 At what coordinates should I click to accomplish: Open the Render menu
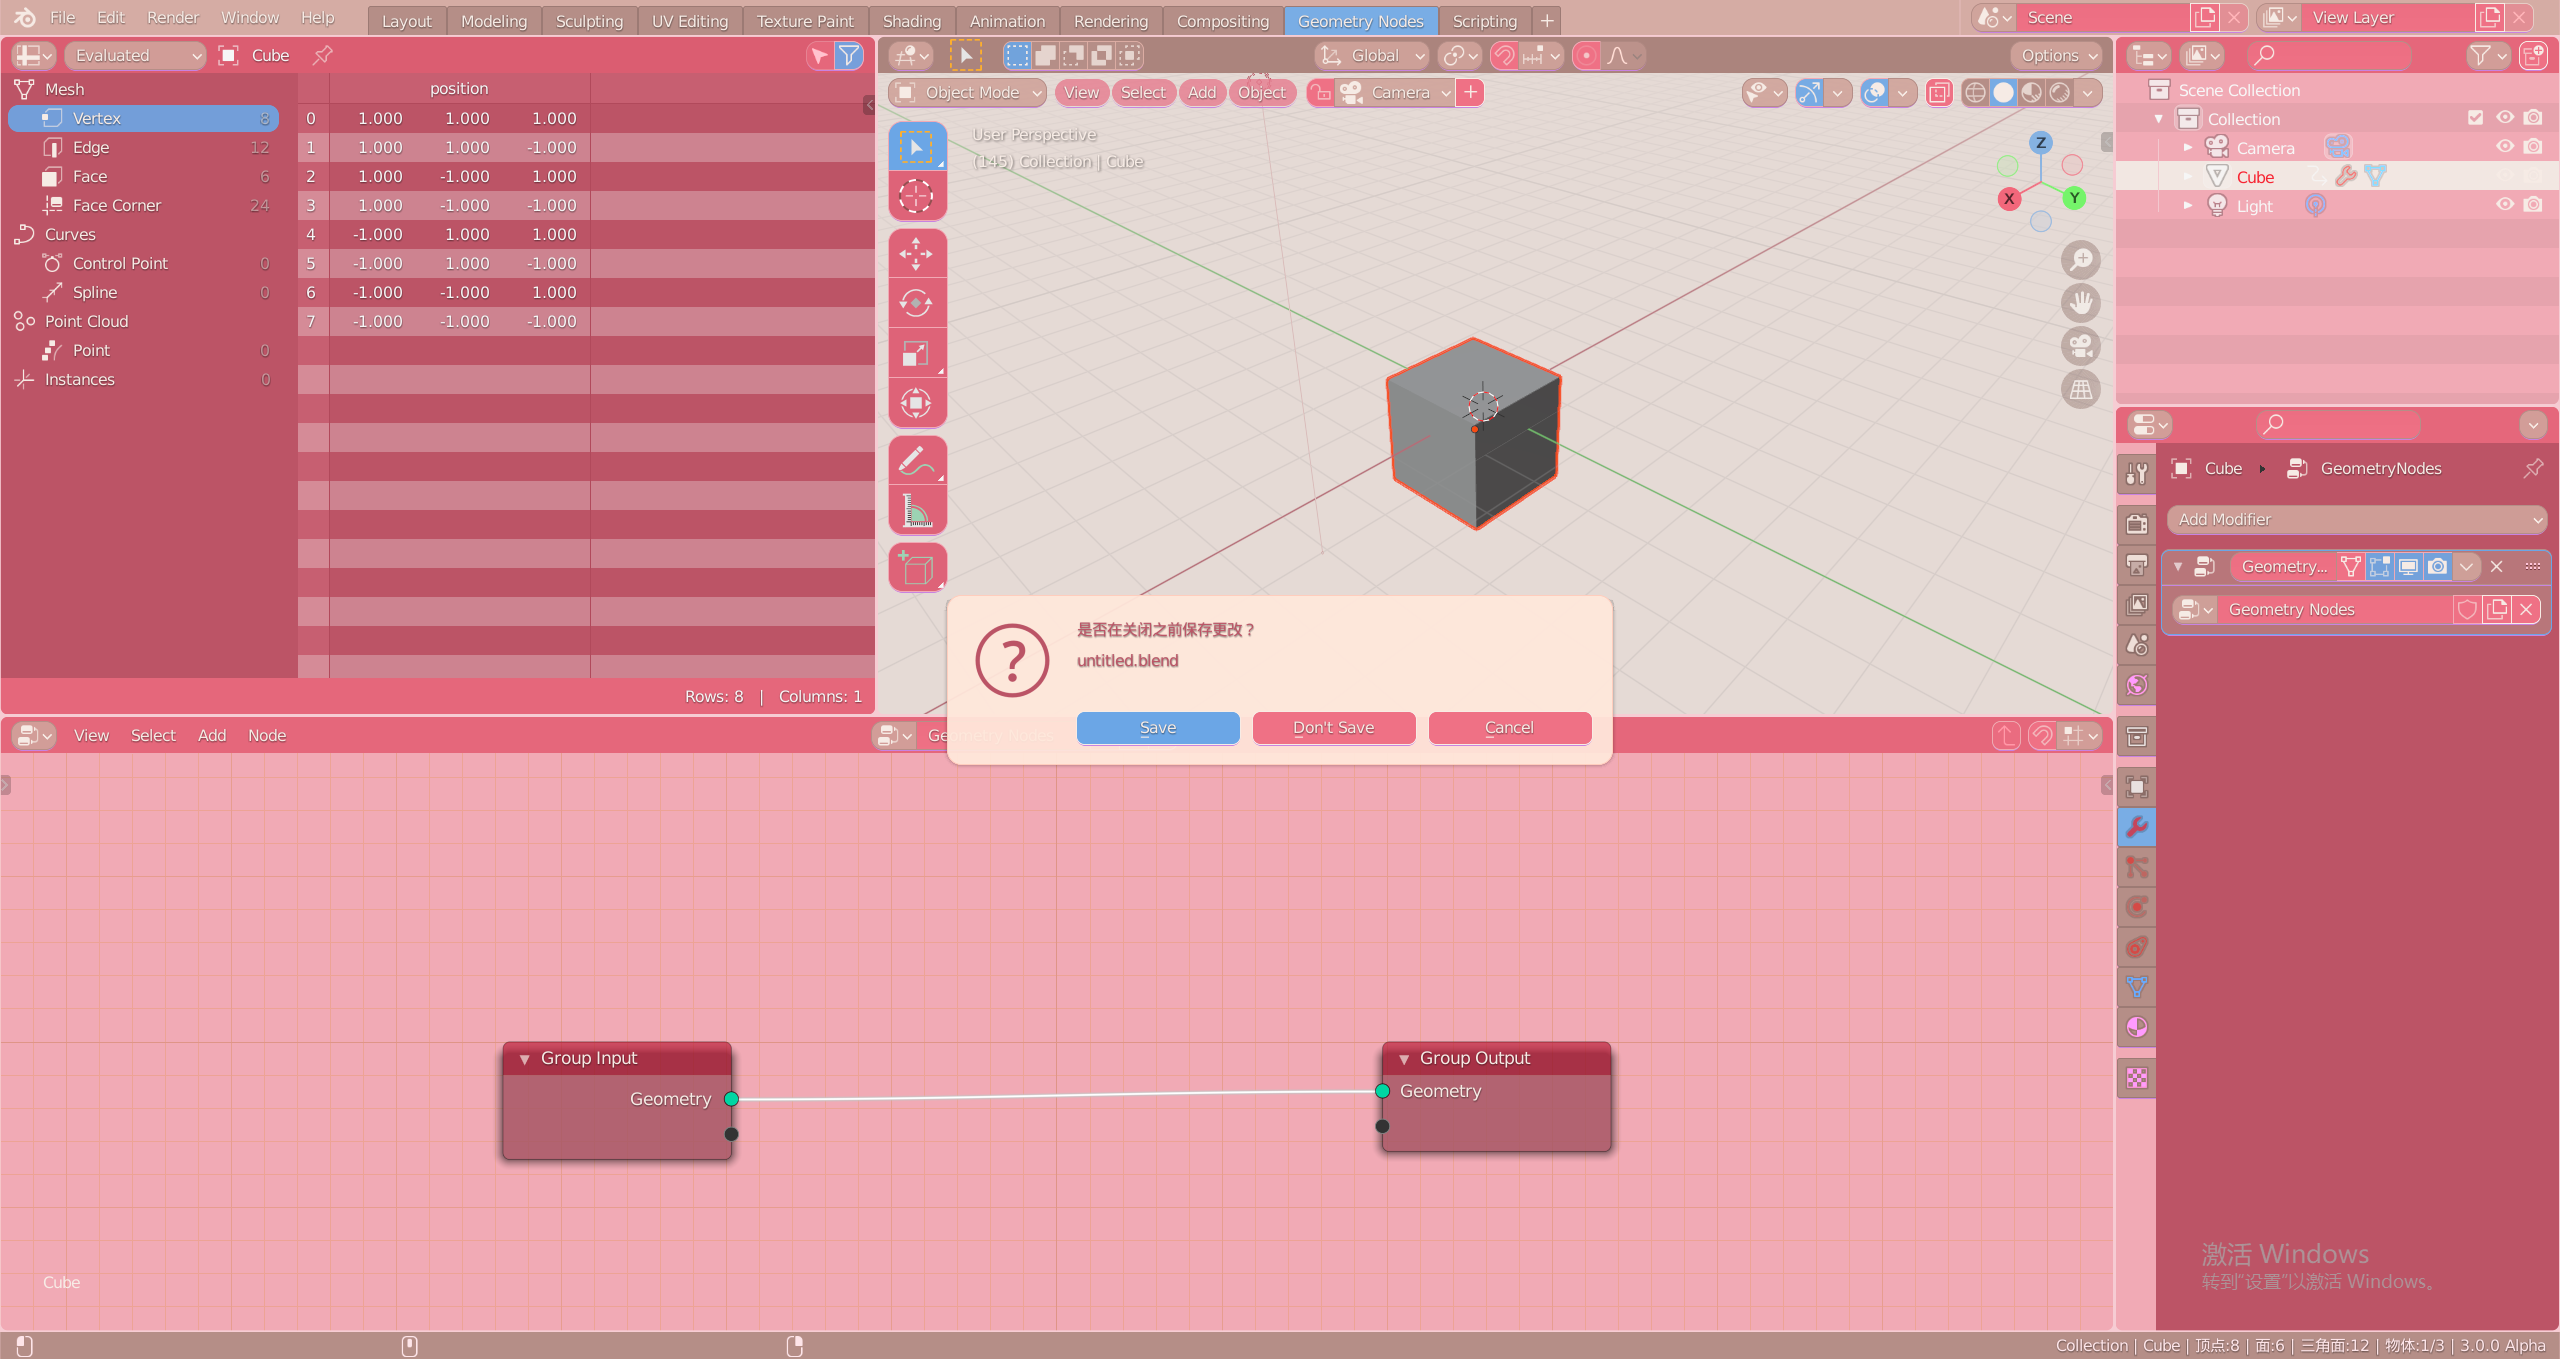[x=172, y=18]
